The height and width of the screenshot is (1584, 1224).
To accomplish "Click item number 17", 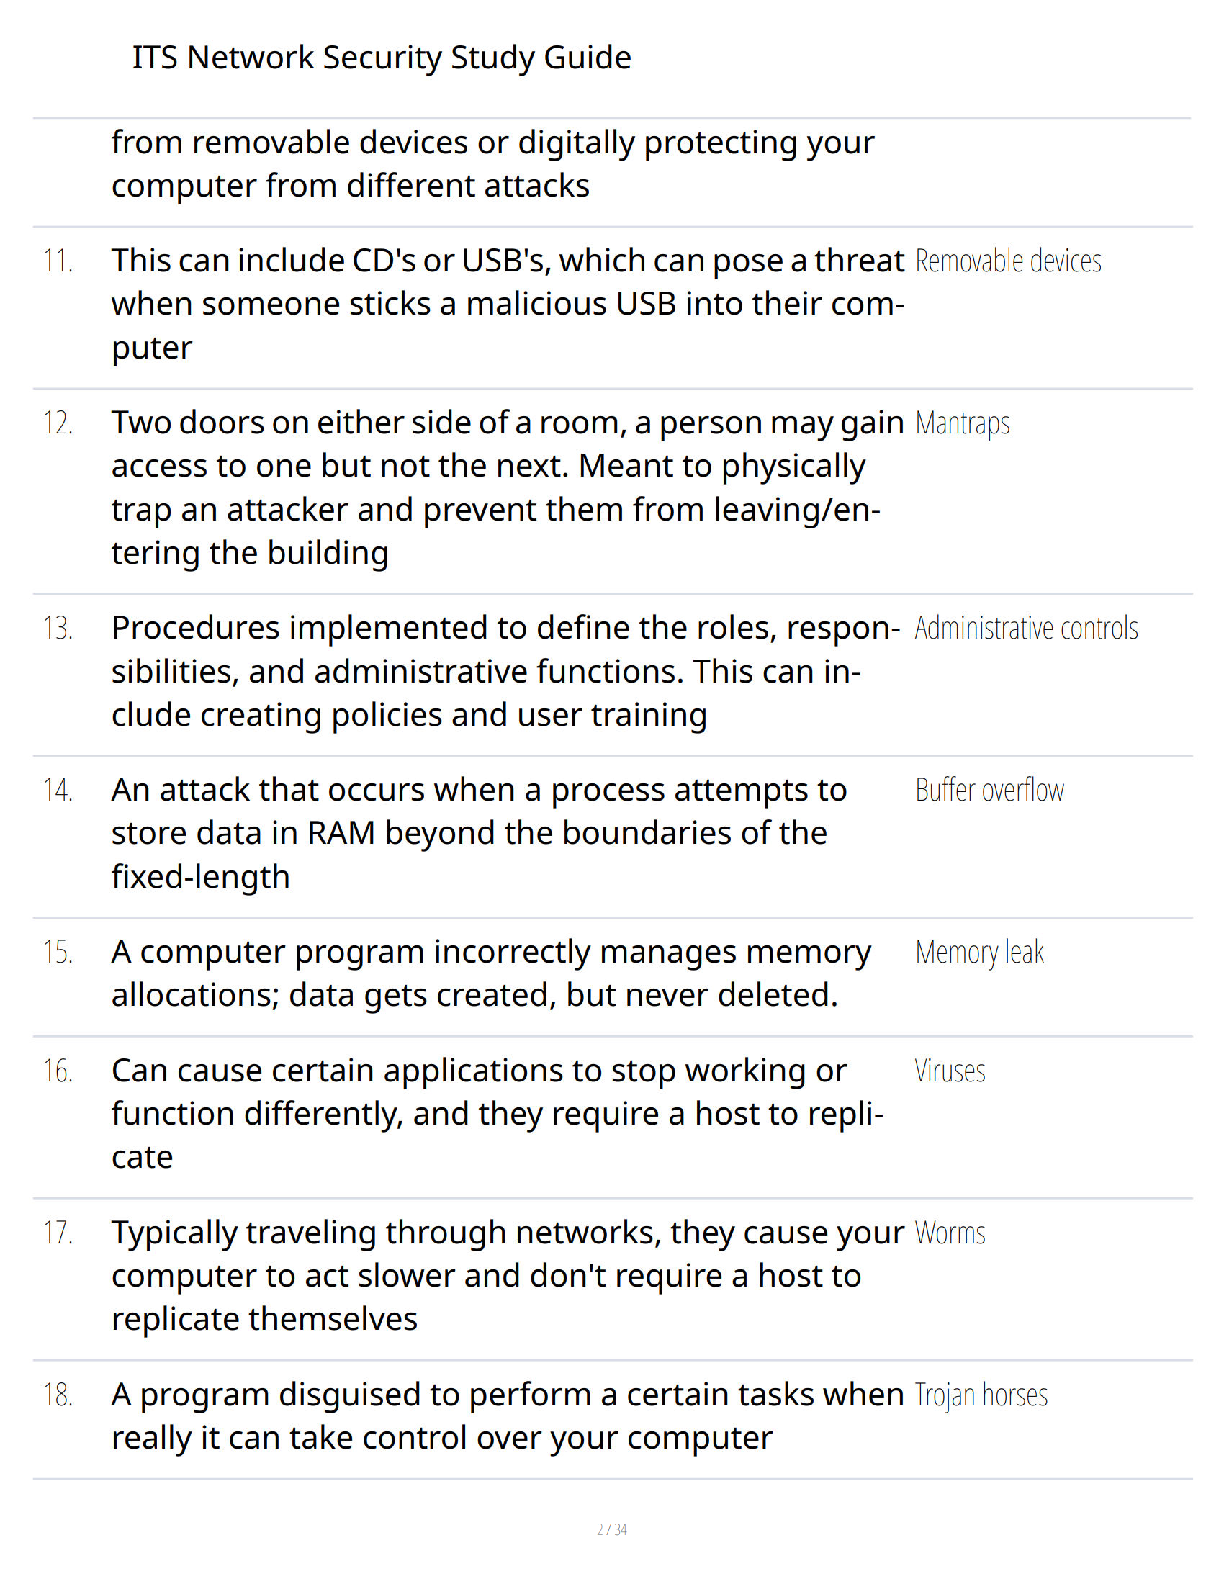I will [58, 1233].
